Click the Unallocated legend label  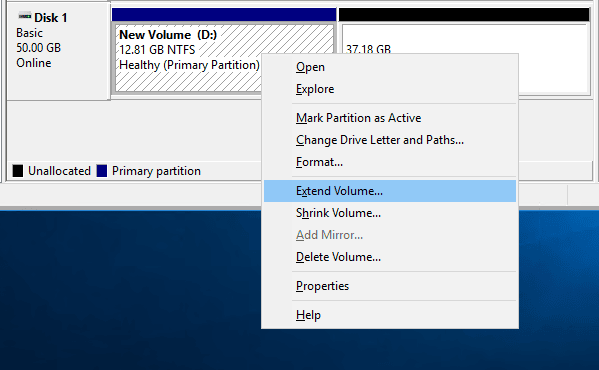click(59, 171)
